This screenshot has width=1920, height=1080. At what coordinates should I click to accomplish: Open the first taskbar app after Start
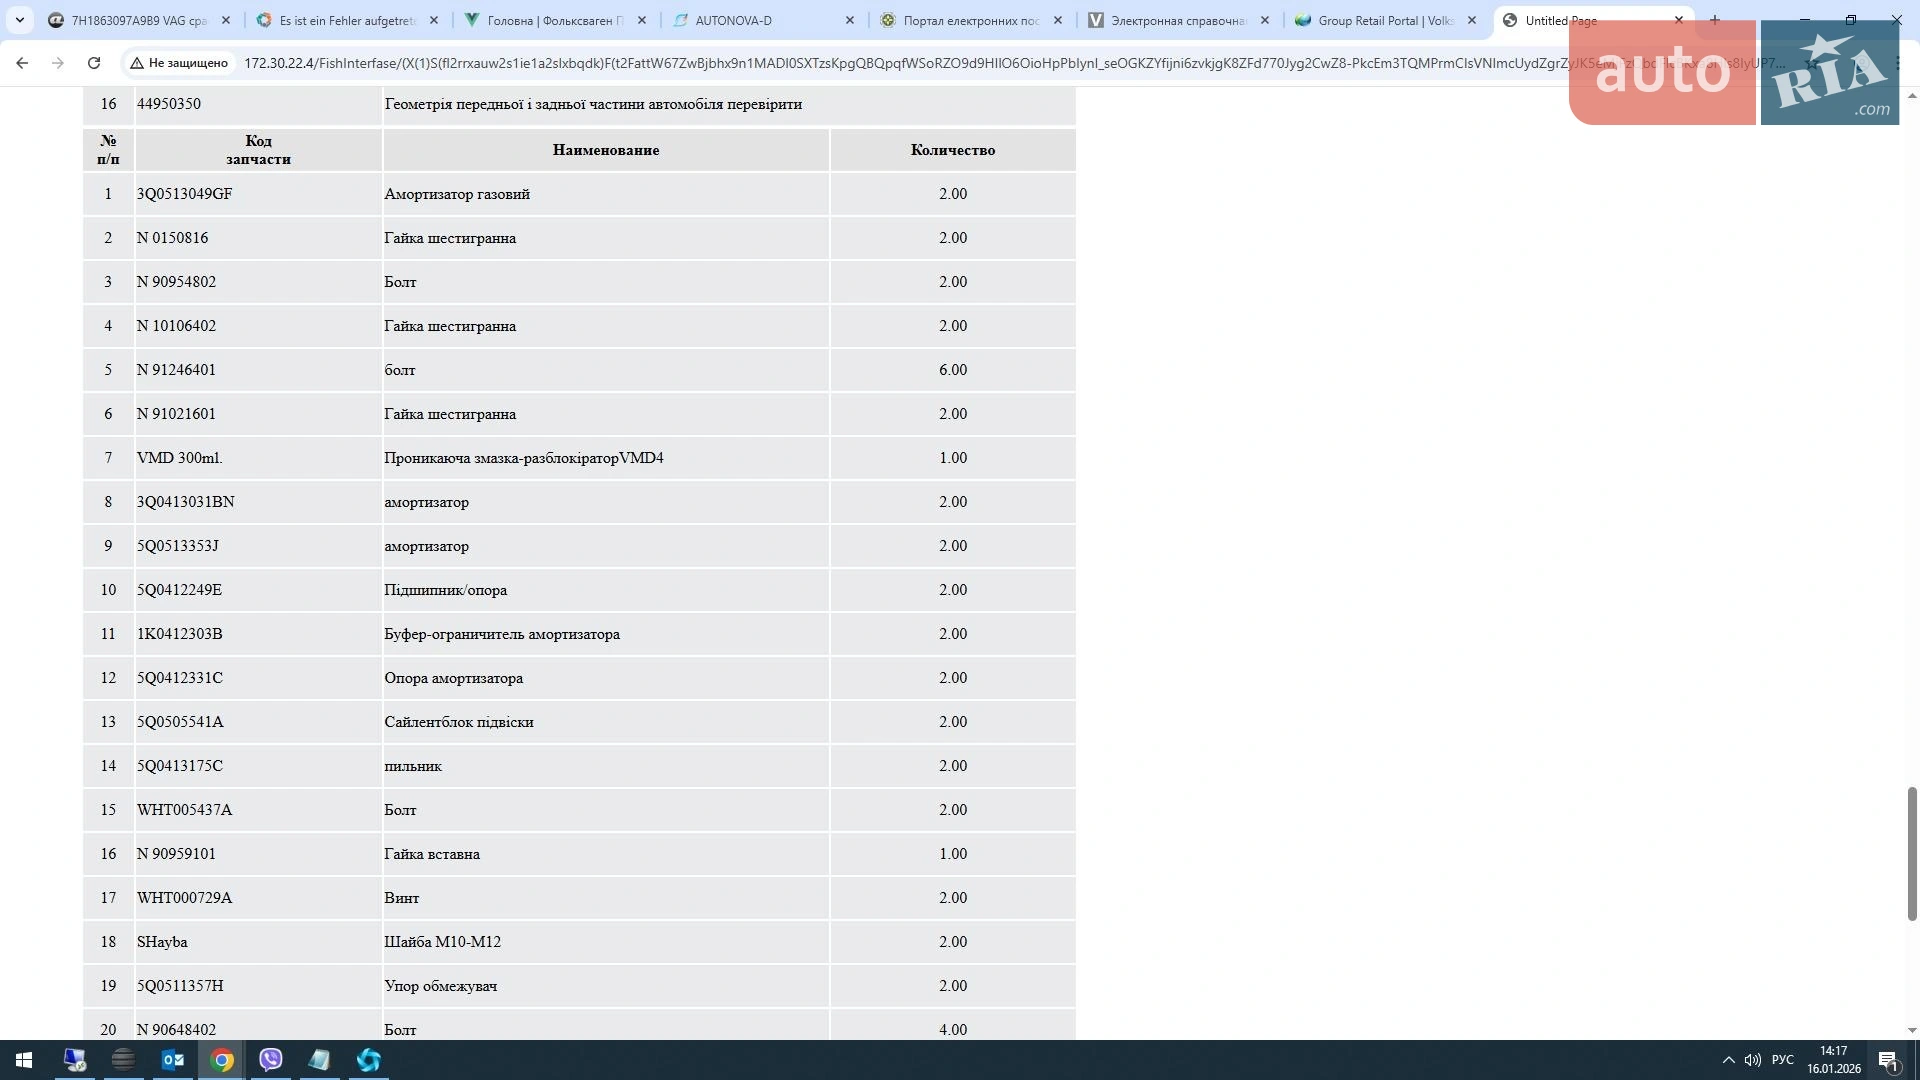(75, 1060)
